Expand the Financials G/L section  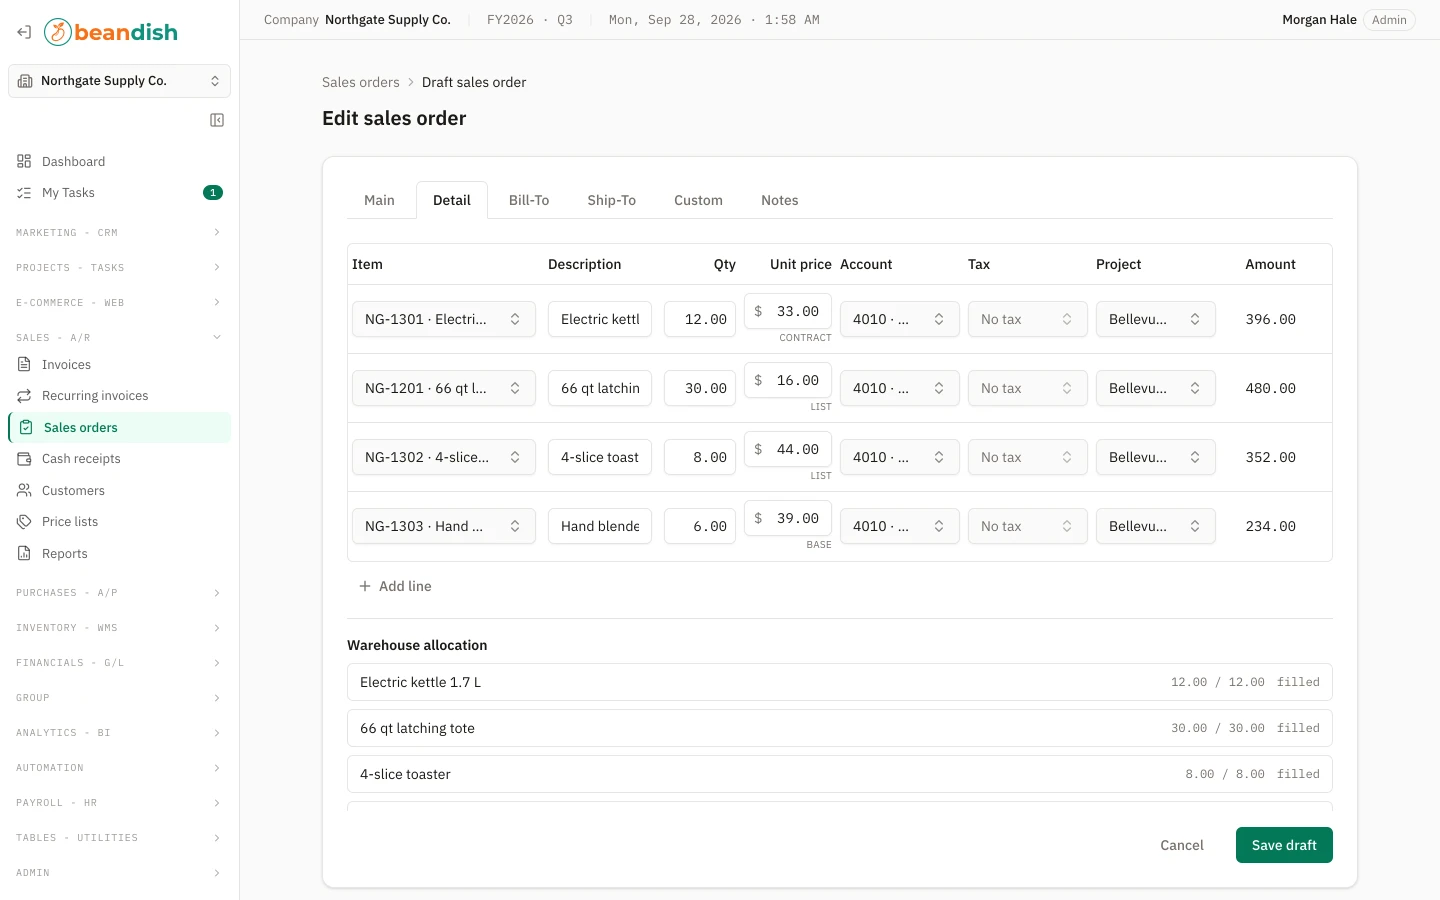tap(119, 663)
